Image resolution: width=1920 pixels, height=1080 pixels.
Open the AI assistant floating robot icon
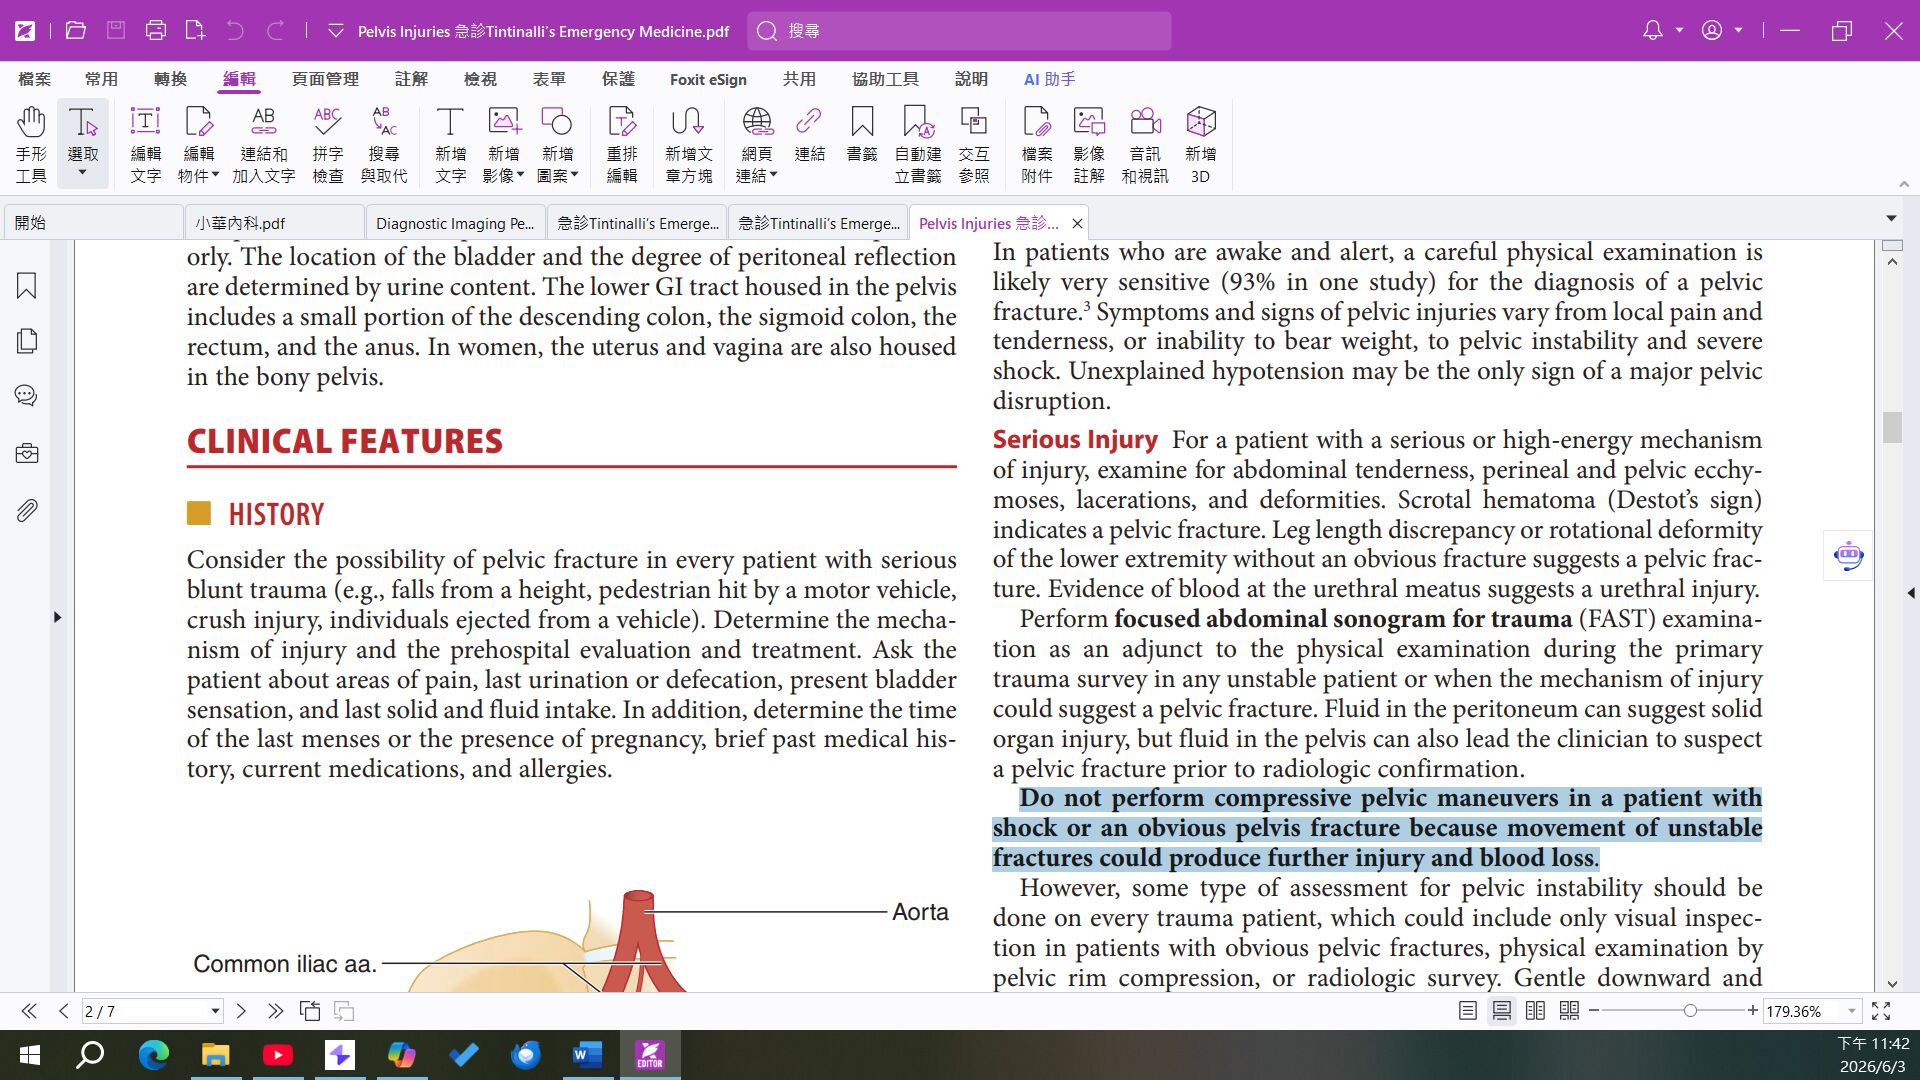tap(1848, 555)
